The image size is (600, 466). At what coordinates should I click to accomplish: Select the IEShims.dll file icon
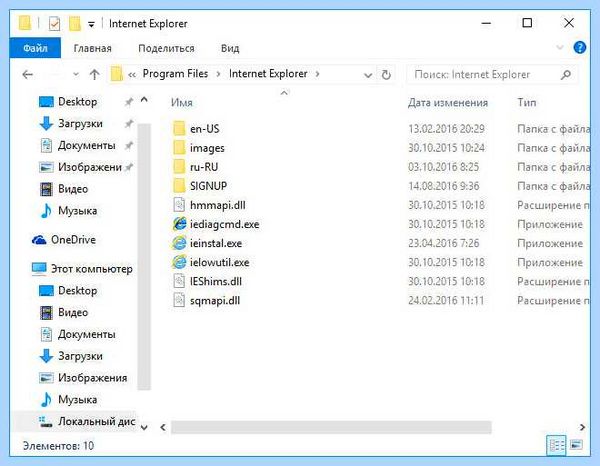(x=179, y=281)
